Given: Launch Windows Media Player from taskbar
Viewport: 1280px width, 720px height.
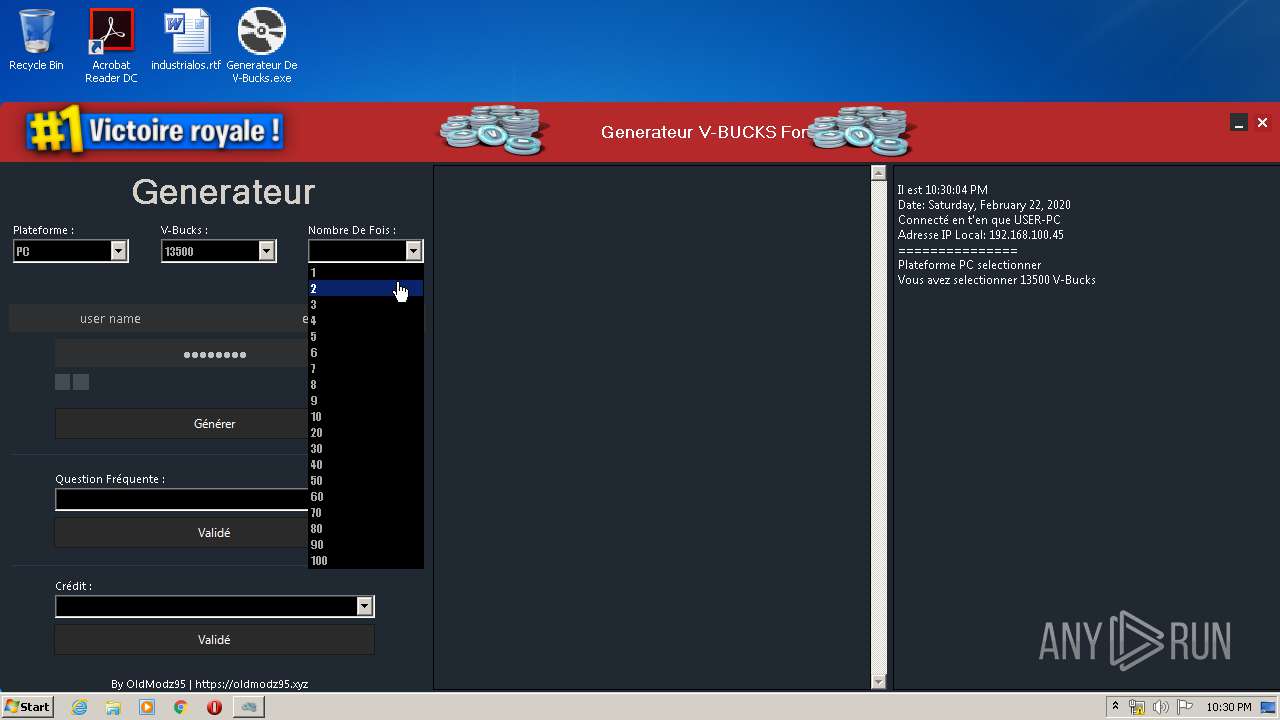Looking at the screenshot, I should coord(147,707).
